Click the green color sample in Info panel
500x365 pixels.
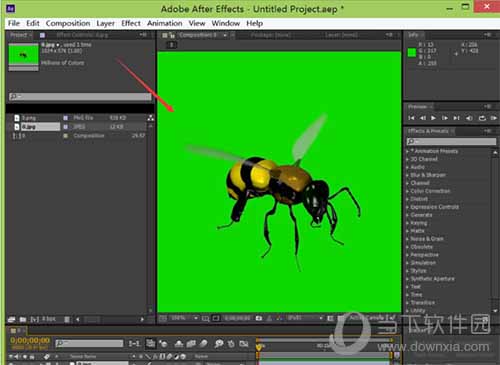(x=412, y=52)
